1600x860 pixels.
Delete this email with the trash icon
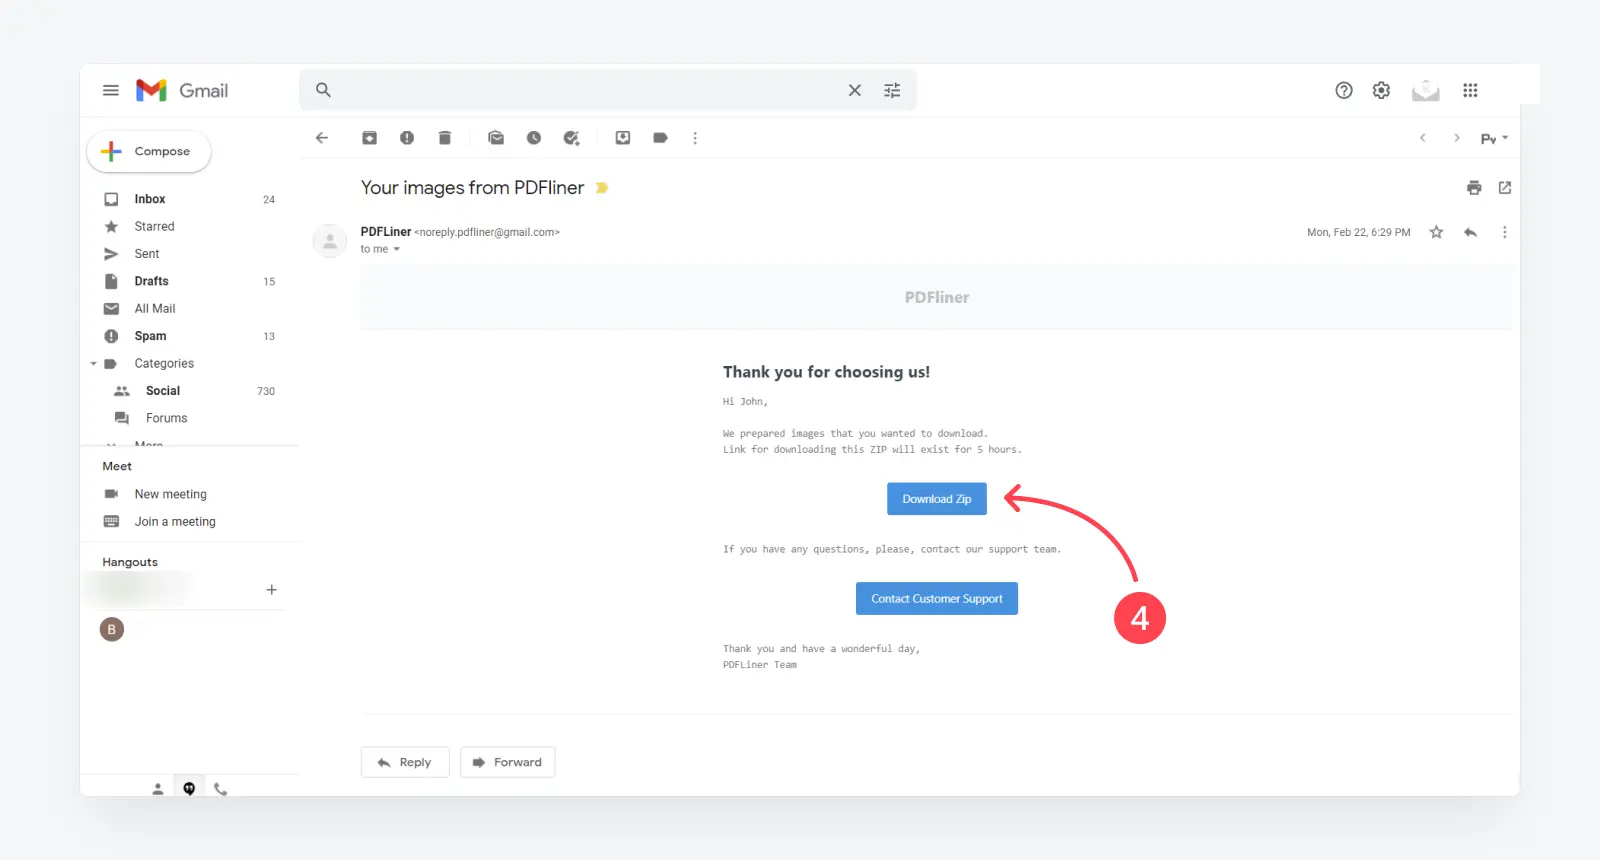[x=445, y=138]
